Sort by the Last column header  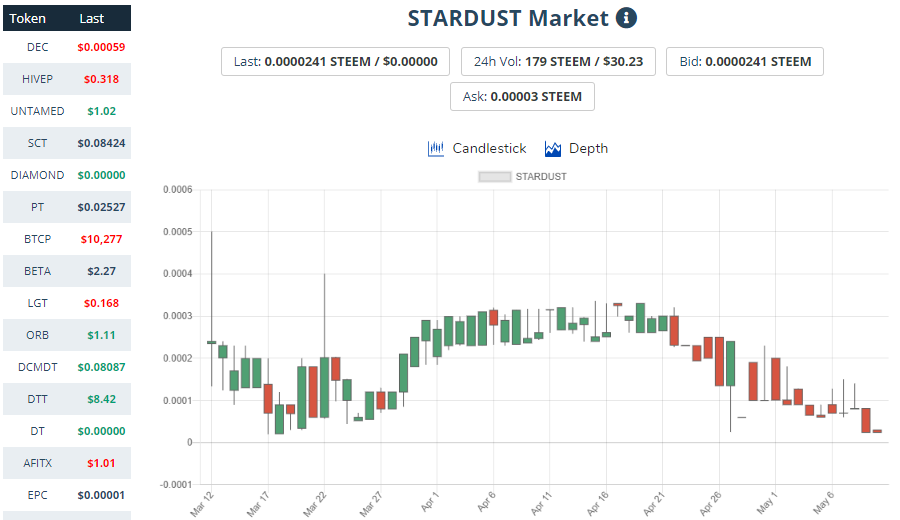(91, 18)
